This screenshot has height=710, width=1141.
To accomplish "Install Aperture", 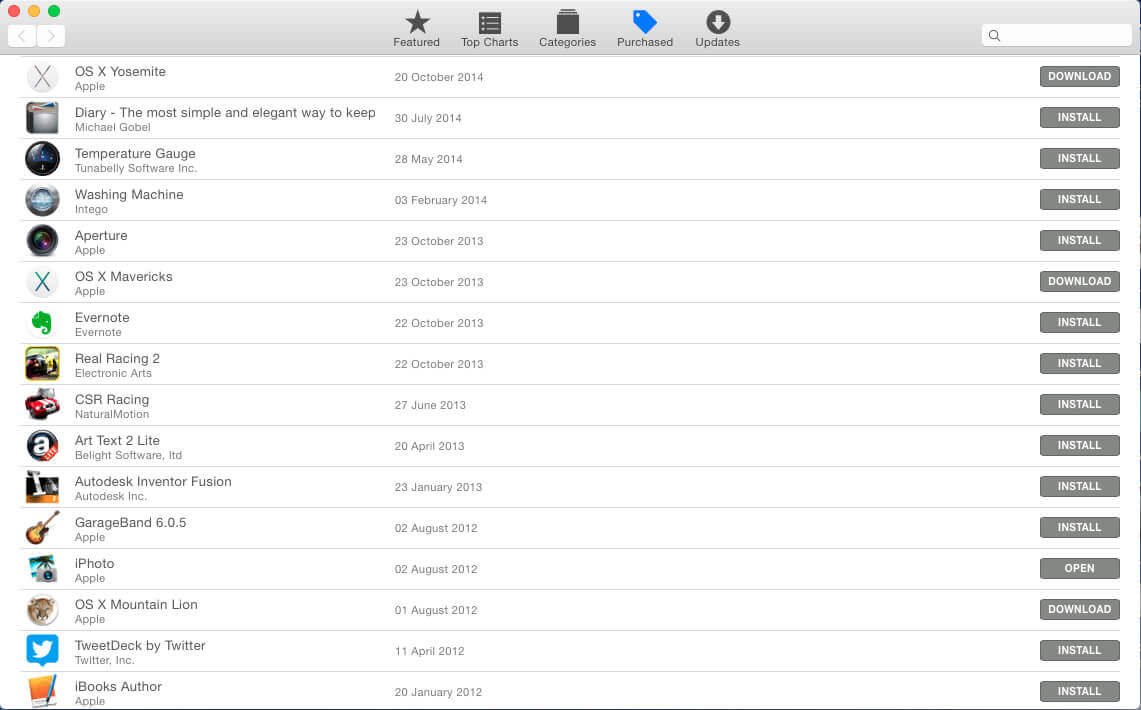I will tap(1079, 240).
